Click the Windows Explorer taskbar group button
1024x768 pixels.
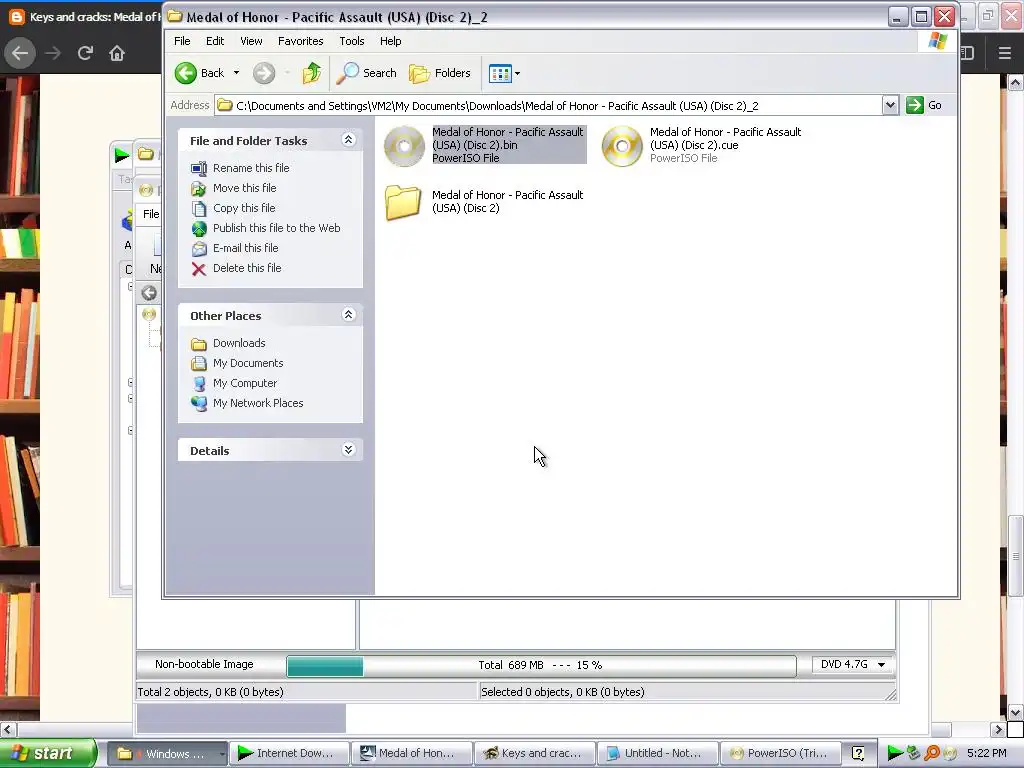[x=167, y=754]
